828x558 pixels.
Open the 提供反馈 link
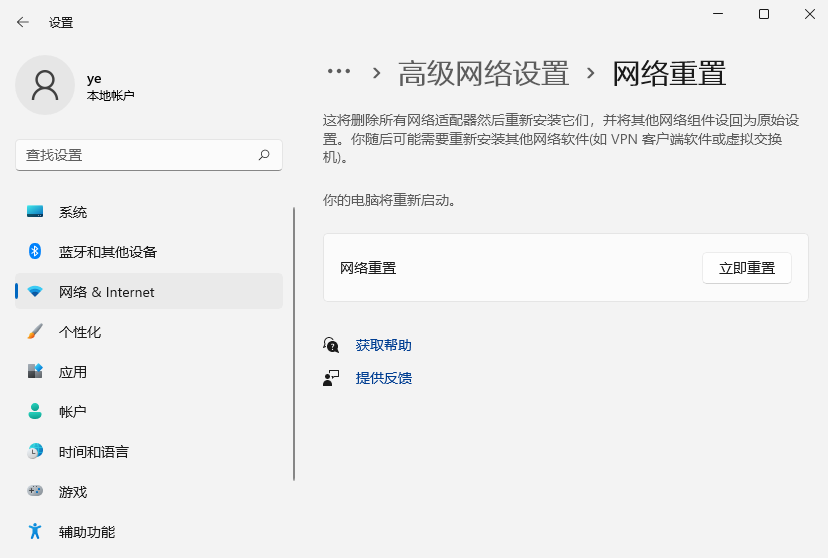tap(383, 378)
